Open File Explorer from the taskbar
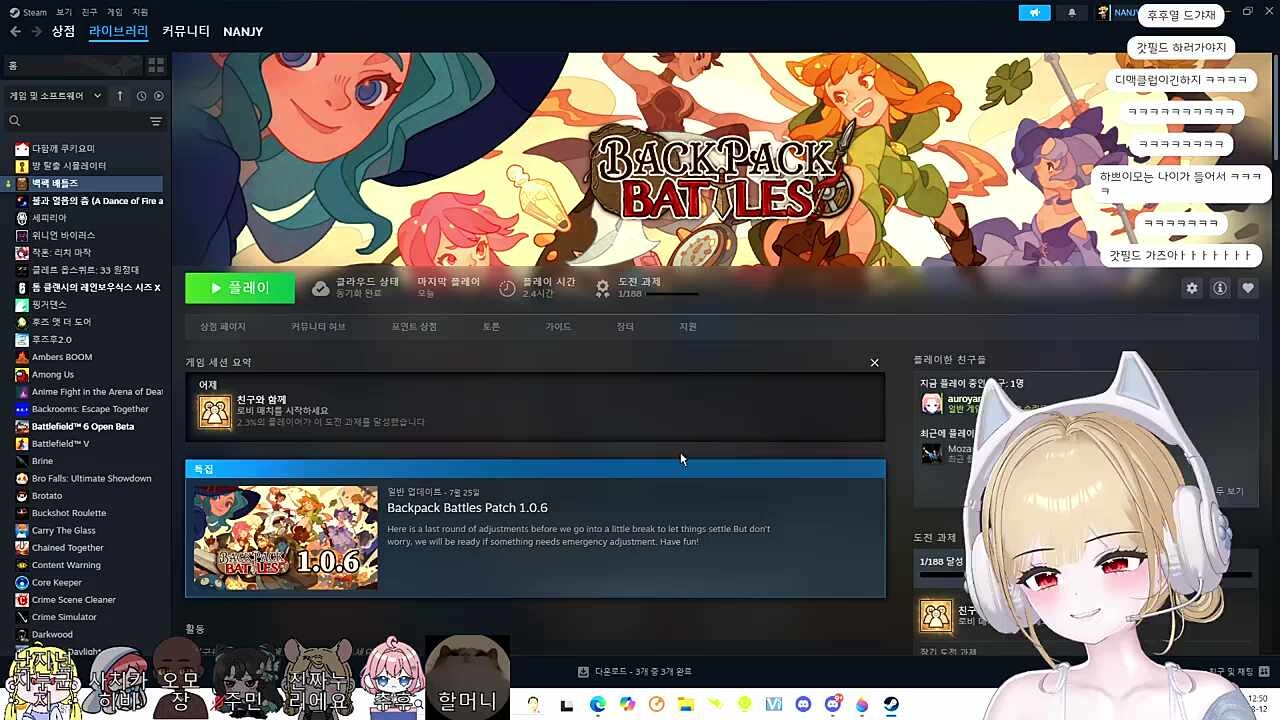 [686, 704]
